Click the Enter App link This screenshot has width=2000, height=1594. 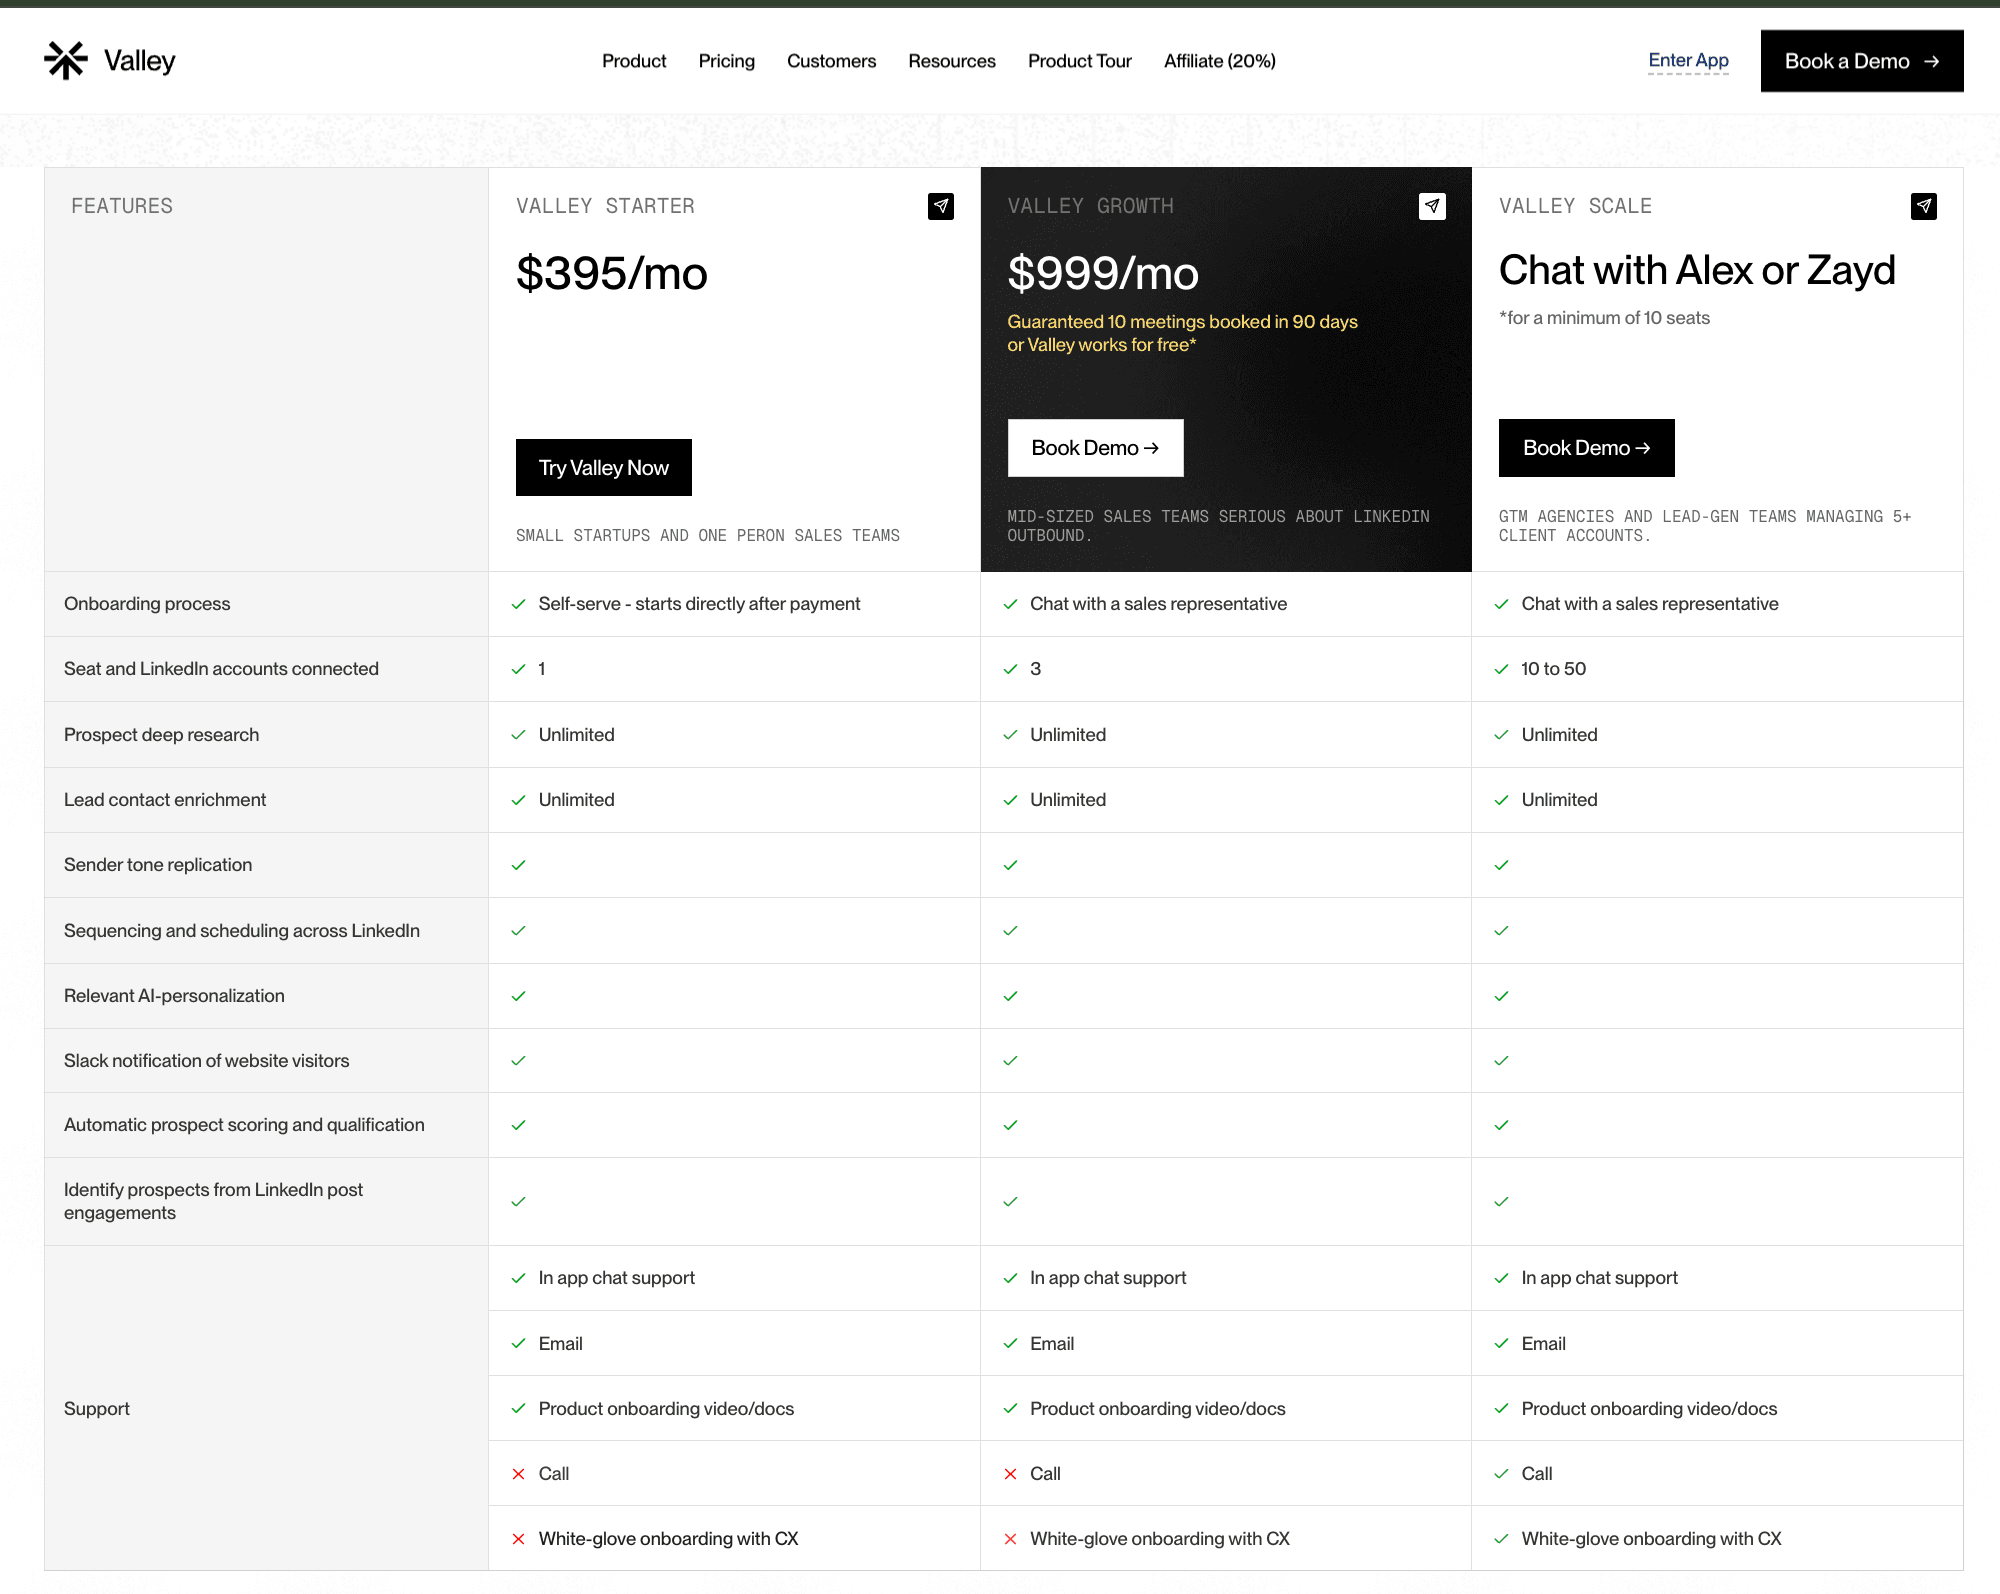(1688, 60)
